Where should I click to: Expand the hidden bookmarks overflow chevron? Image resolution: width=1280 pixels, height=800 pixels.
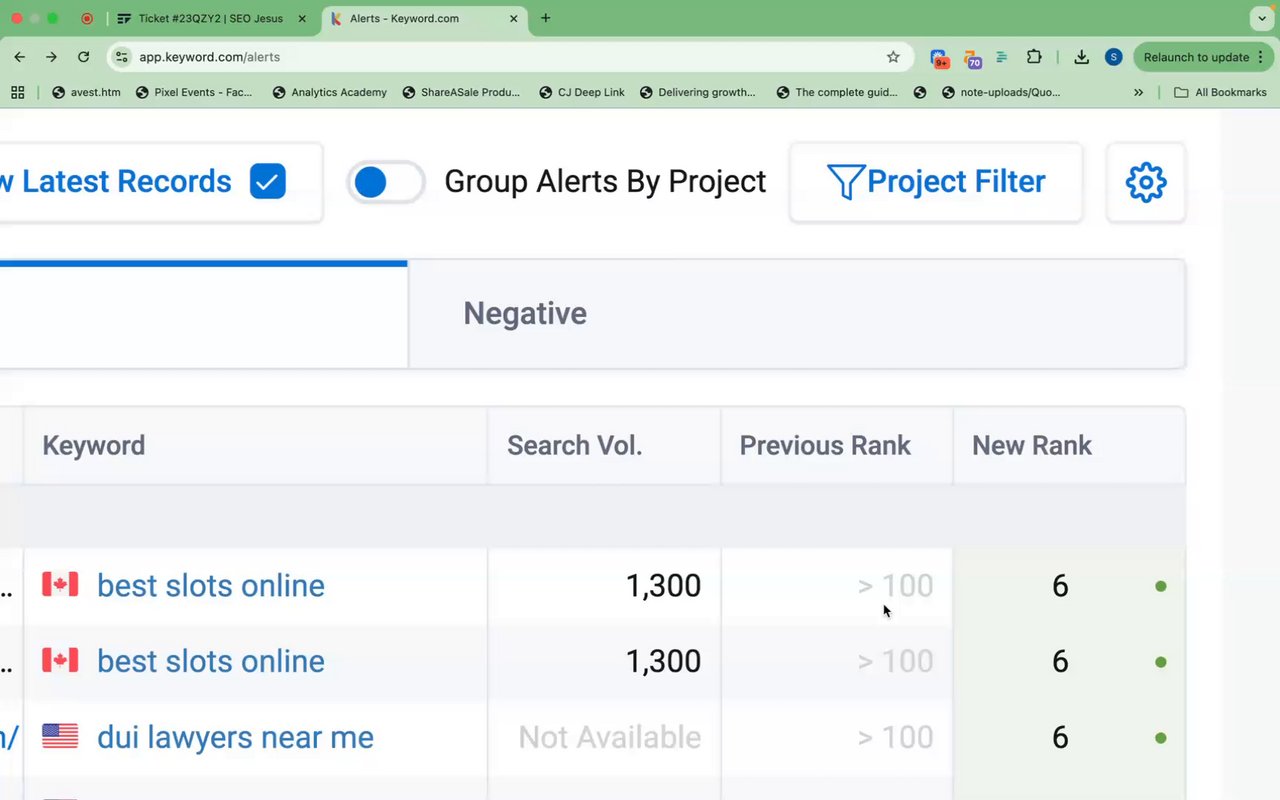point(1138,92)
